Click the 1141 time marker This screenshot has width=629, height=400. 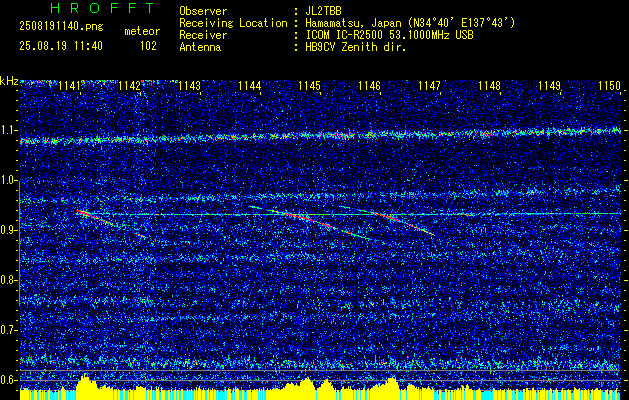[70, 86]
